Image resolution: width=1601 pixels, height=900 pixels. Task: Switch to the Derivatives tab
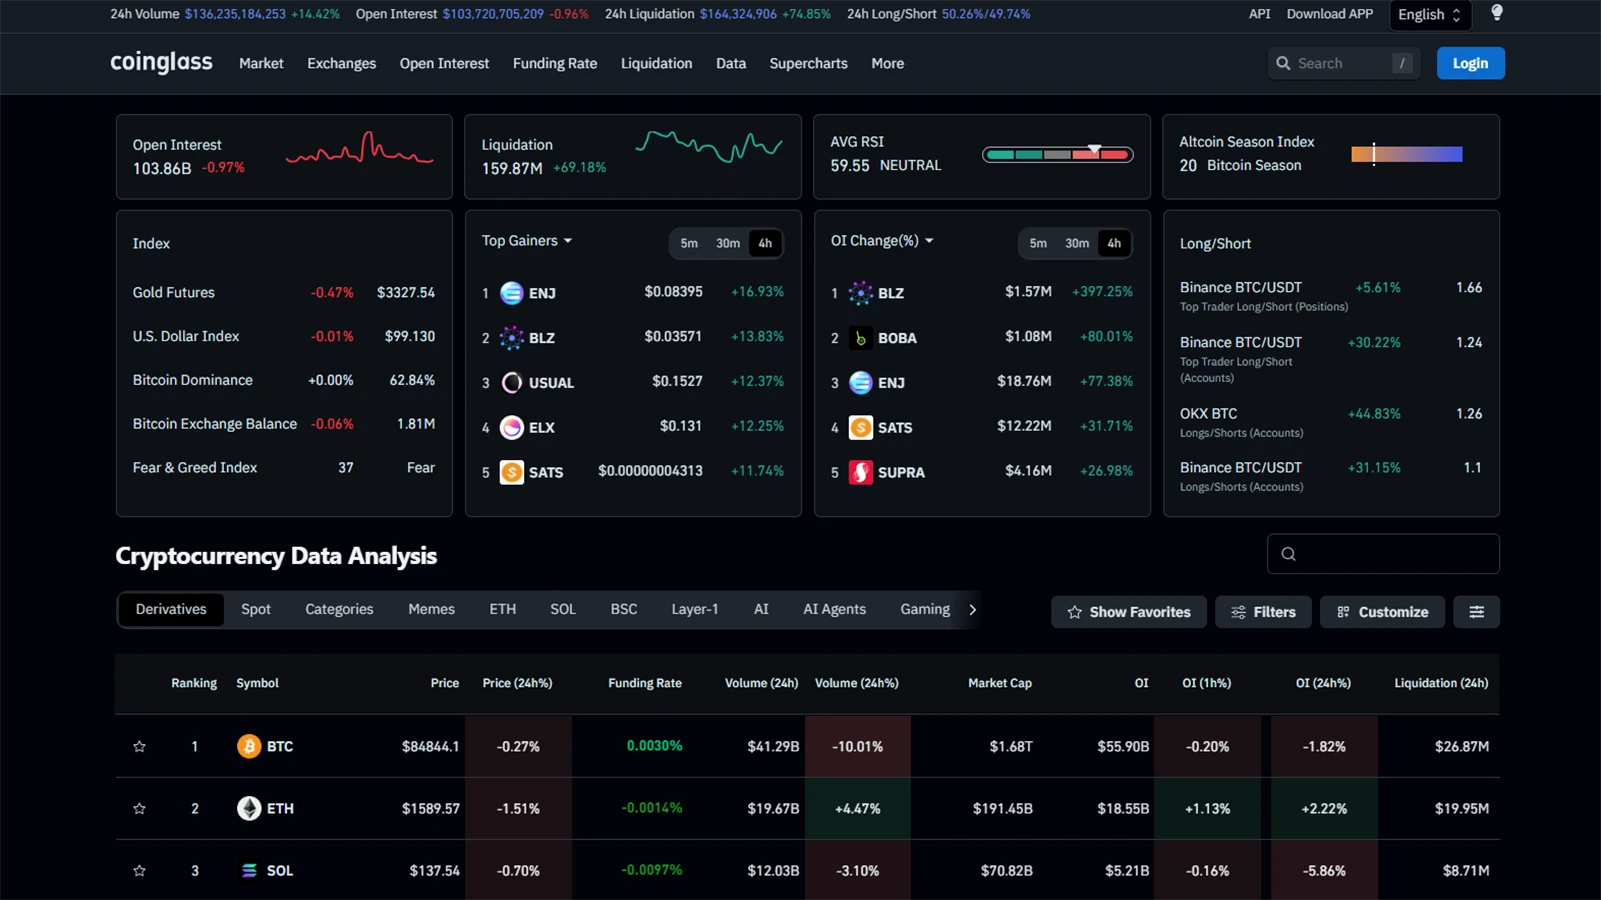click(x=171, y=609)
